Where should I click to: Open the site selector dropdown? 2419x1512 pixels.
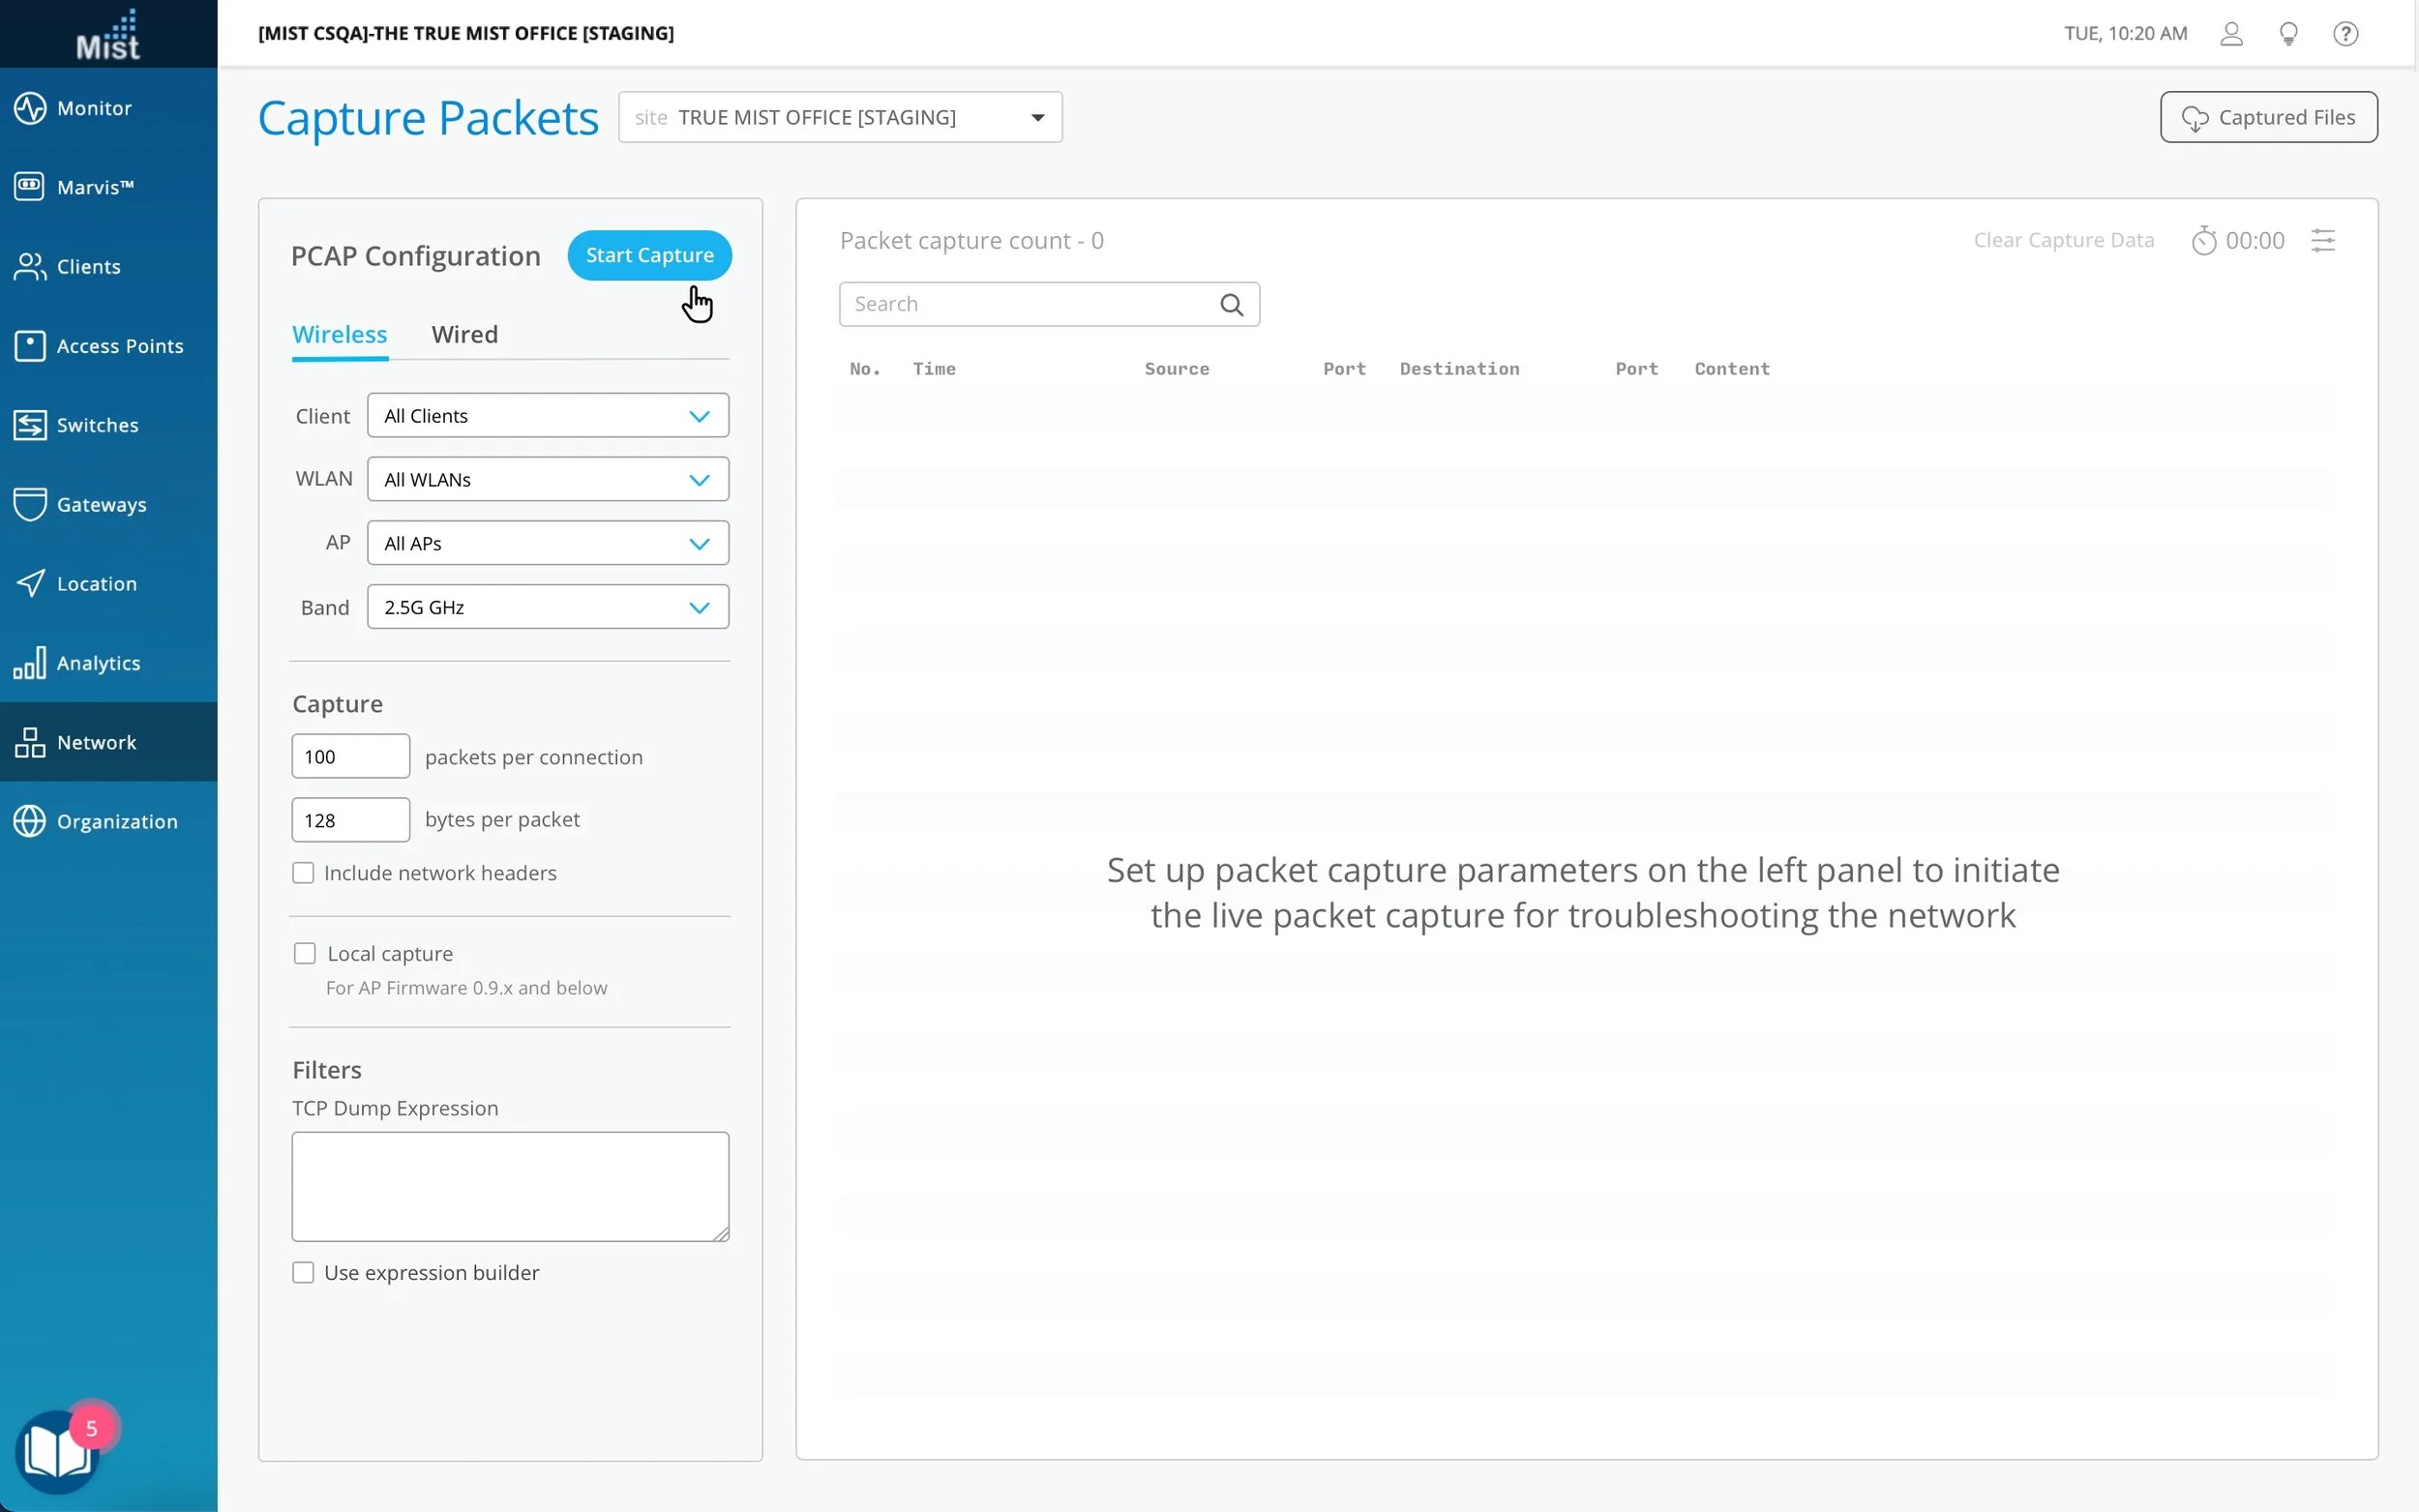(839, 118)
